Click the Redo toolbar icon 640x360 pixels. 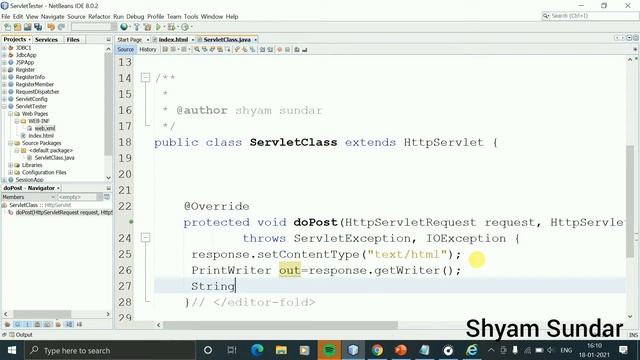coord(61,27)
